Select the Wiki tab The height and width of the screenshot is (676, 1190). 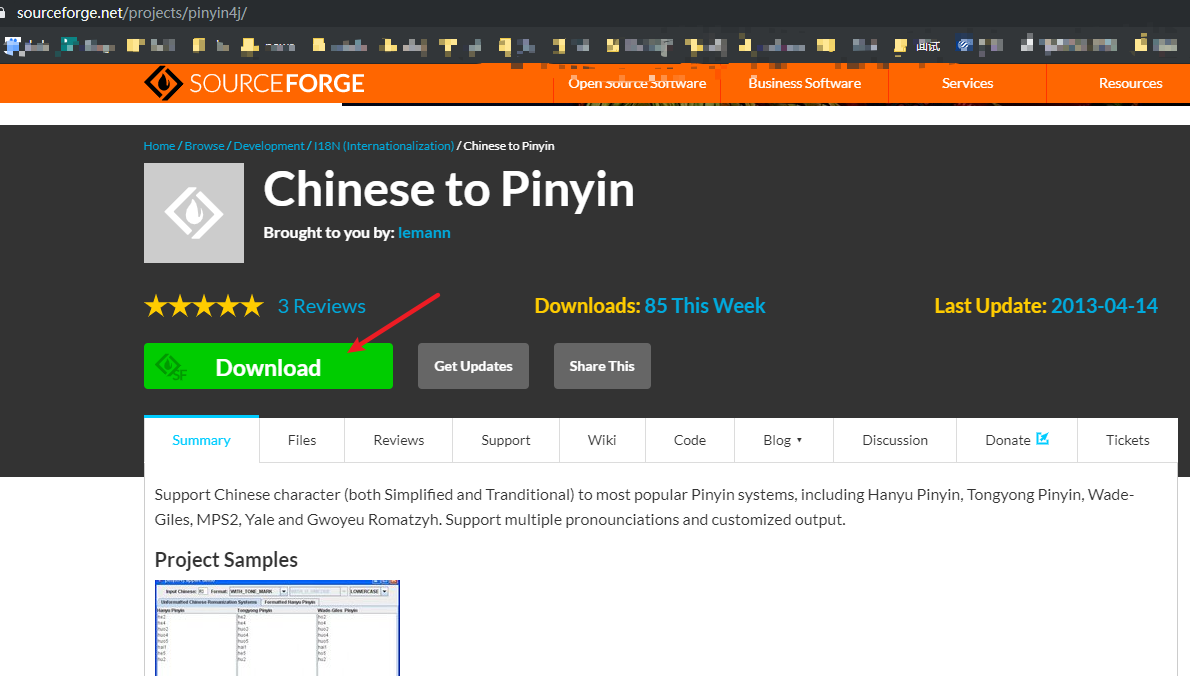pos(602,440)
